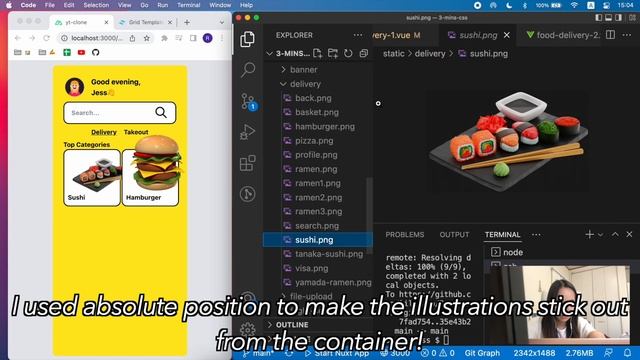The width and height of the screenshot is (640, 360).
Task: Open a new Chrome tab
Action: click(187, 22)
